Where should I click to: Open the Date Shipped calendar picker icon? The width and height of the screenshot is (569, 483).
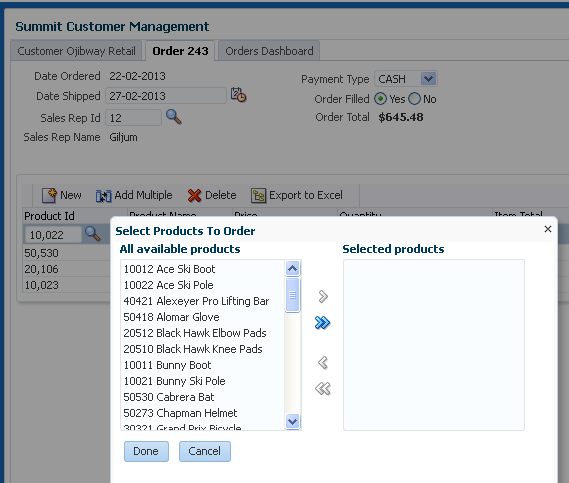pyautogui.click(x=238, y=95)
